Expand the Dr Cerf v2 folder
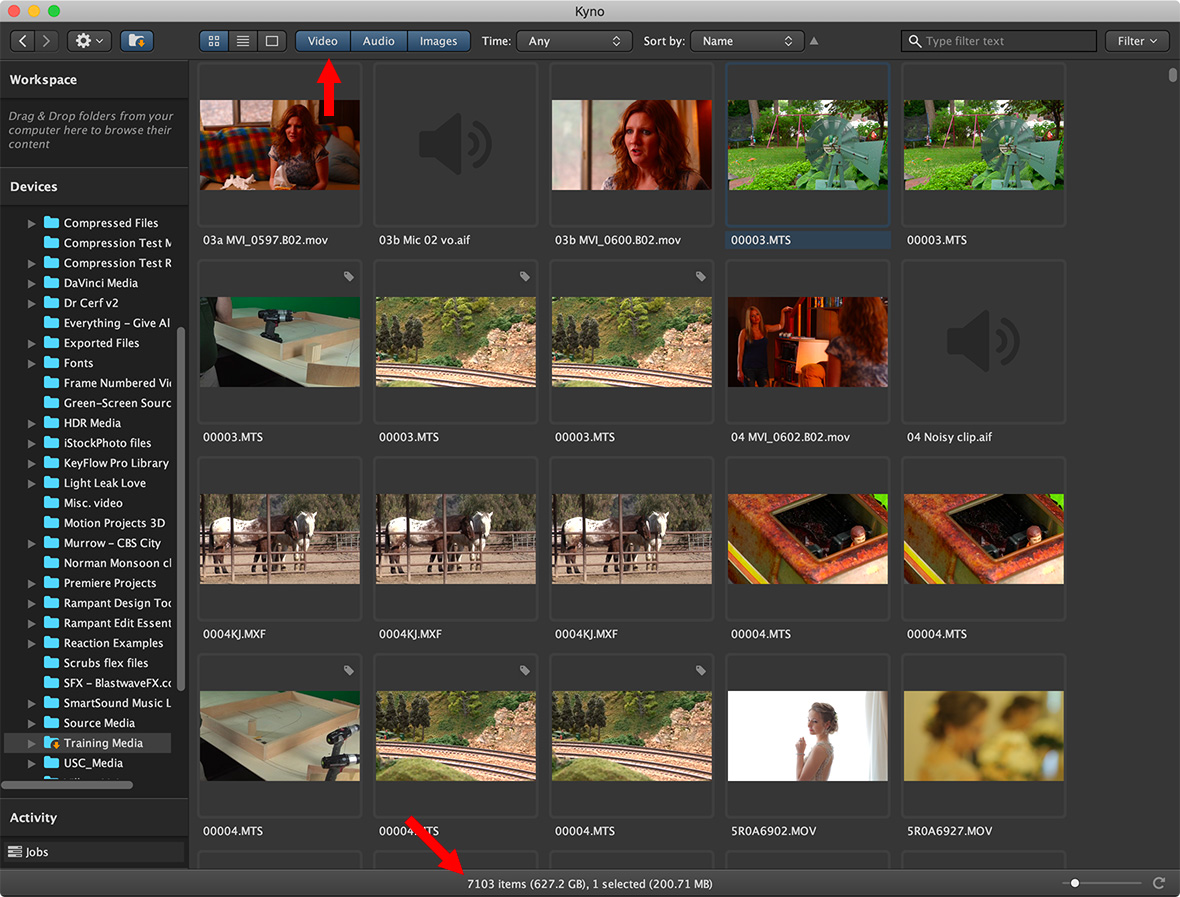Screen dimensions: 1180x897 [32, 303]
